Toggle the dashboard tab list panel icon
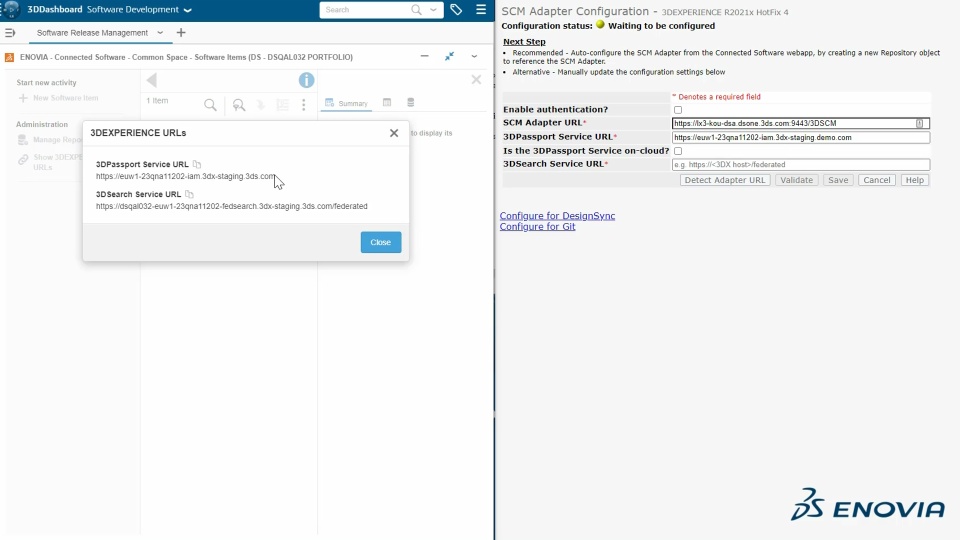960x540 pixels. [x=10, y=33]
